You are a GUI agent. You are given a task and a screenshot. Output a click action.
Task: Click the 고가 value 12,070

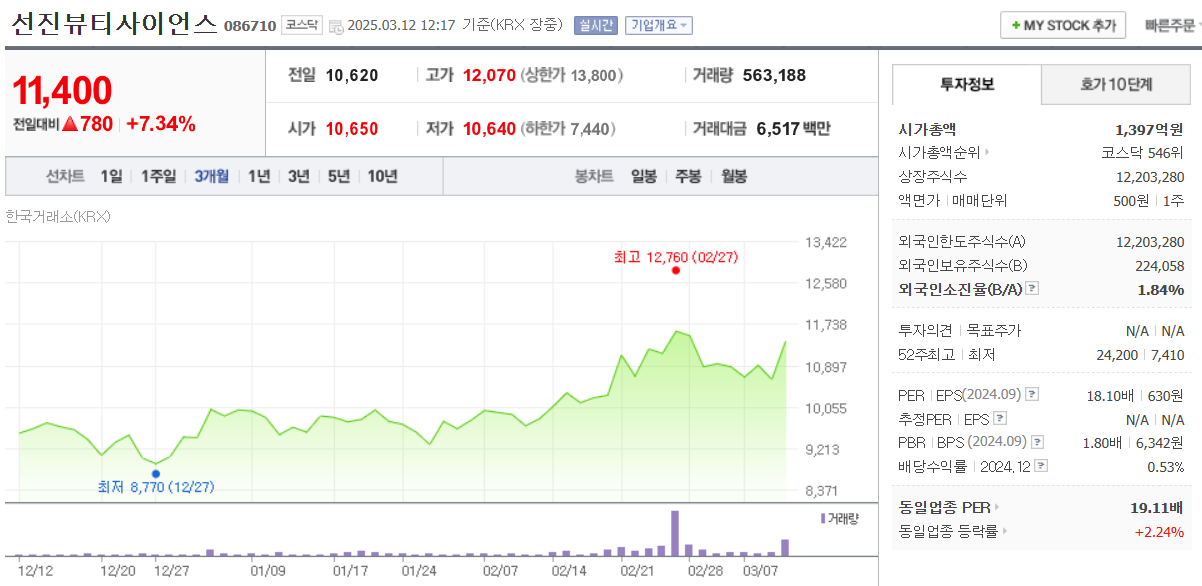click(489, 75)
